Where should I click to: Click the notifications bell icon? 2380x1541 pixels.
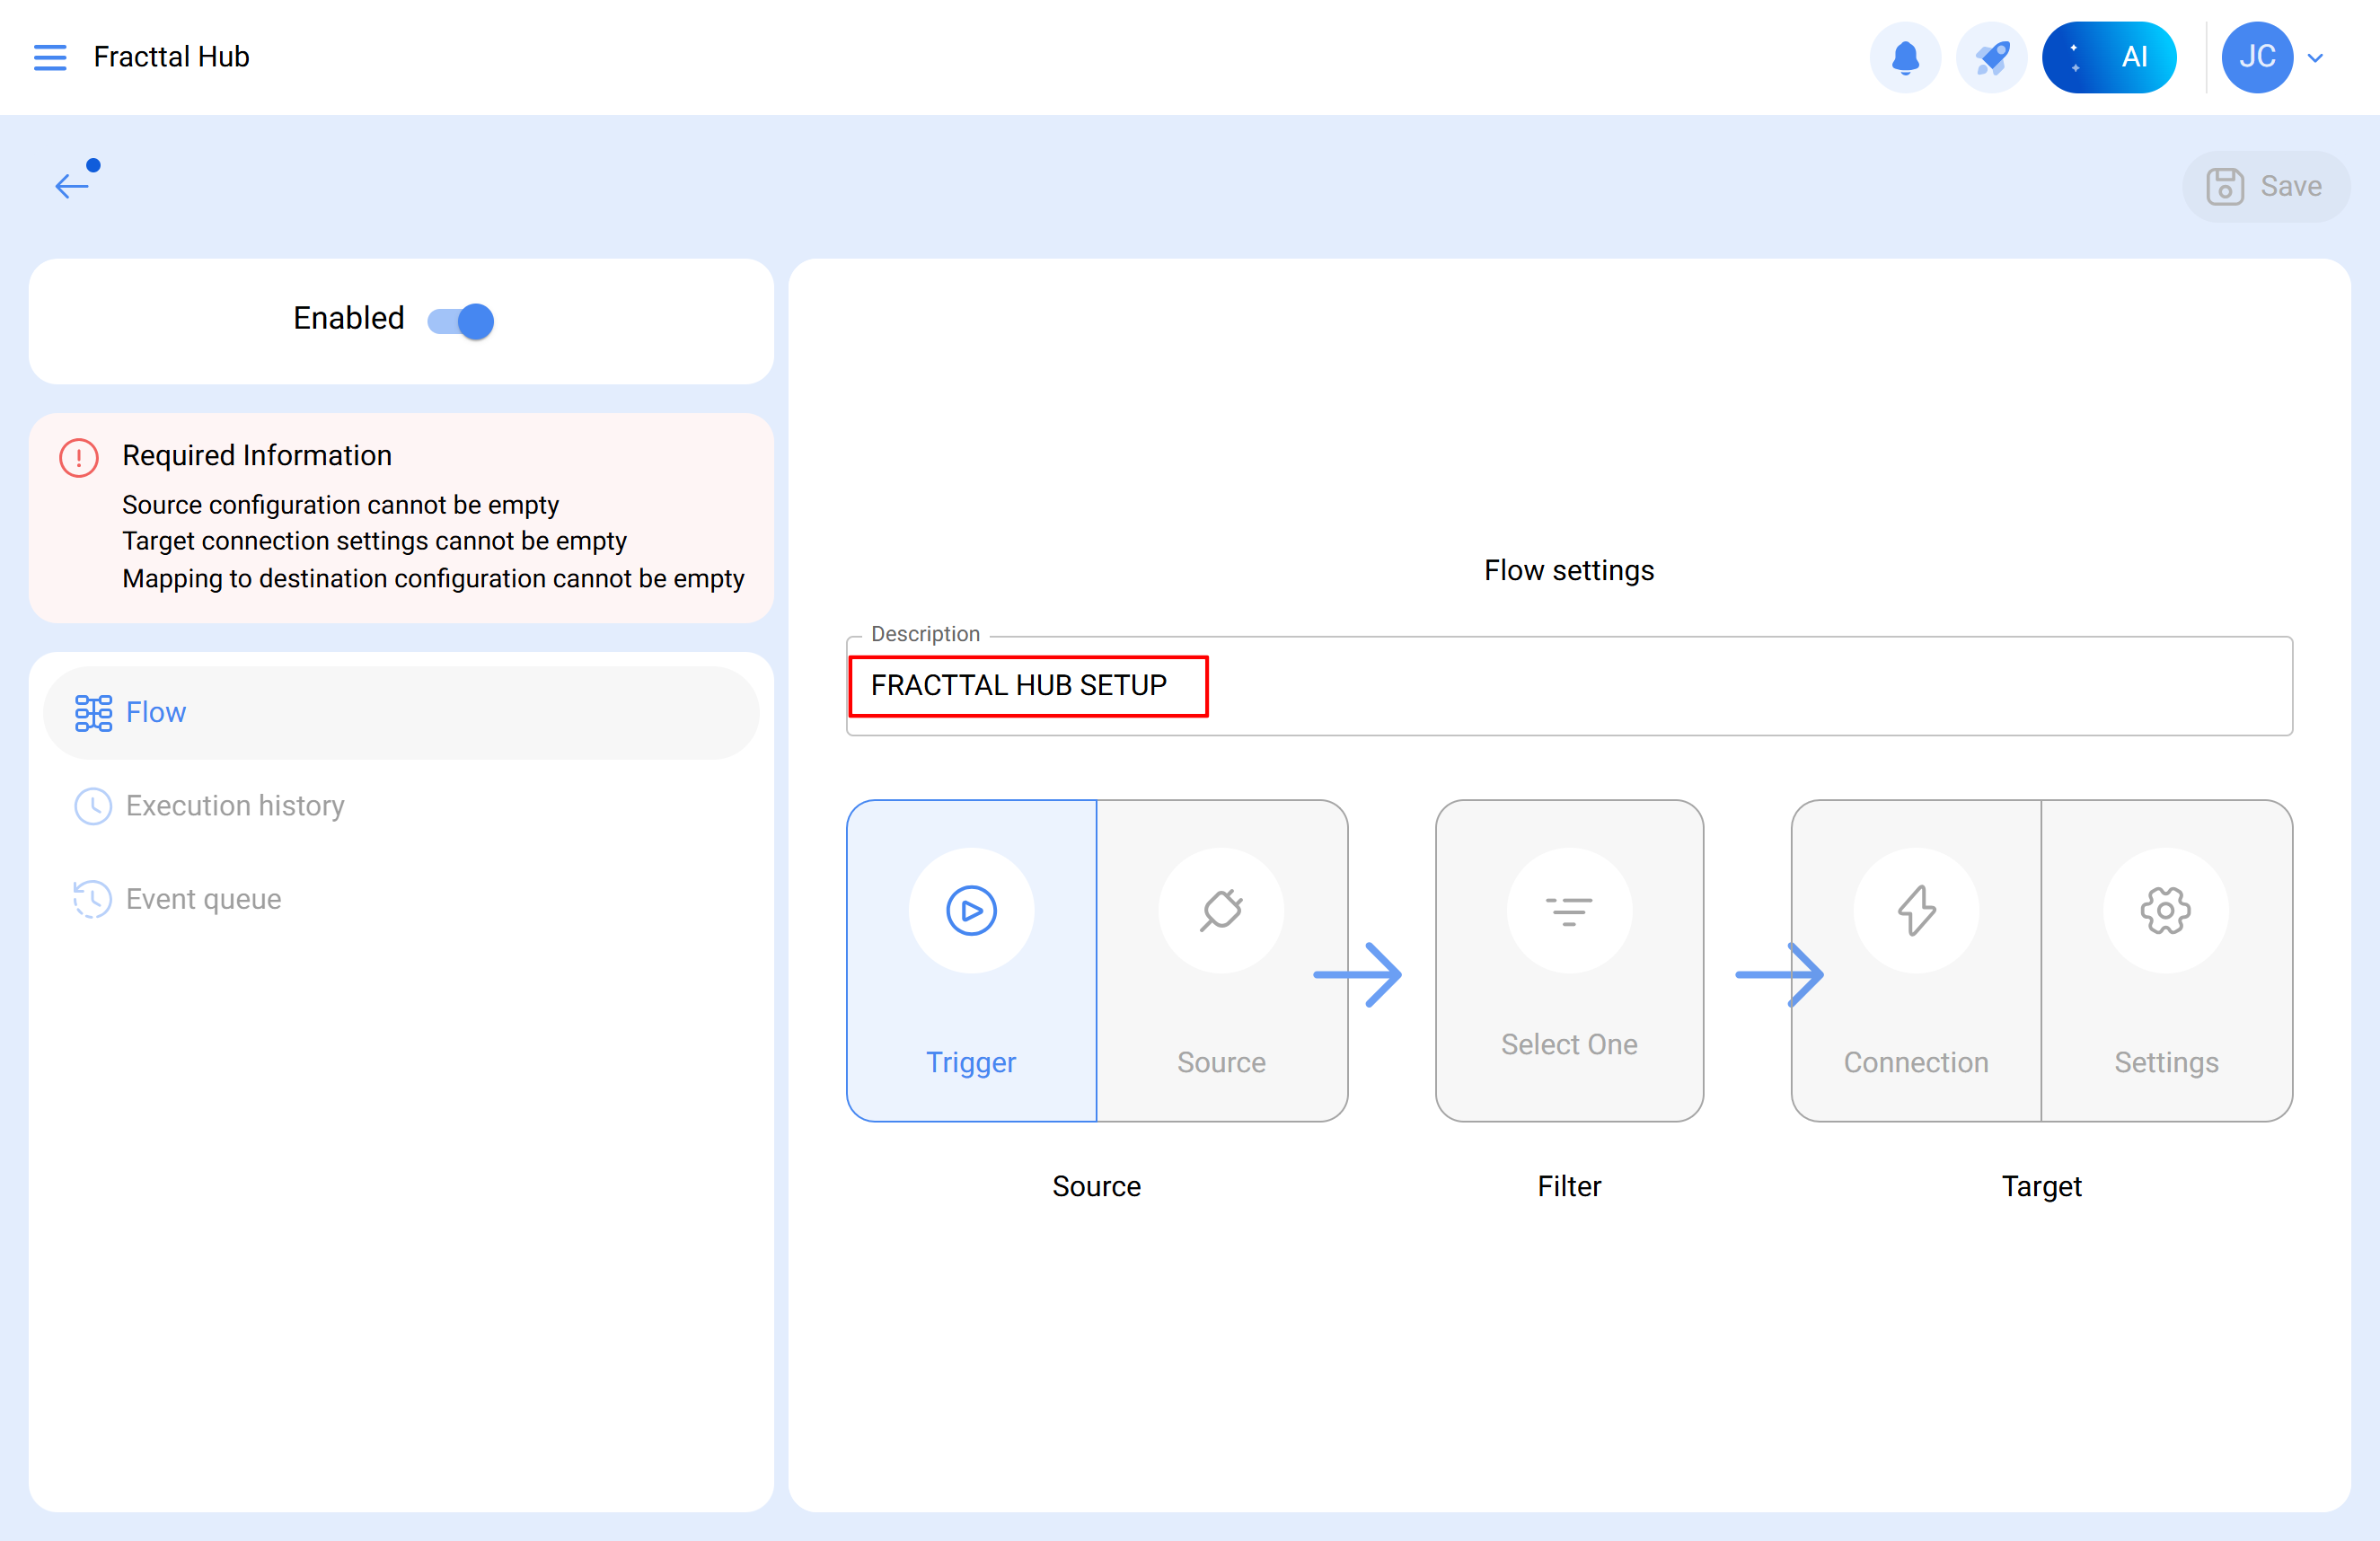point(1905,57)
